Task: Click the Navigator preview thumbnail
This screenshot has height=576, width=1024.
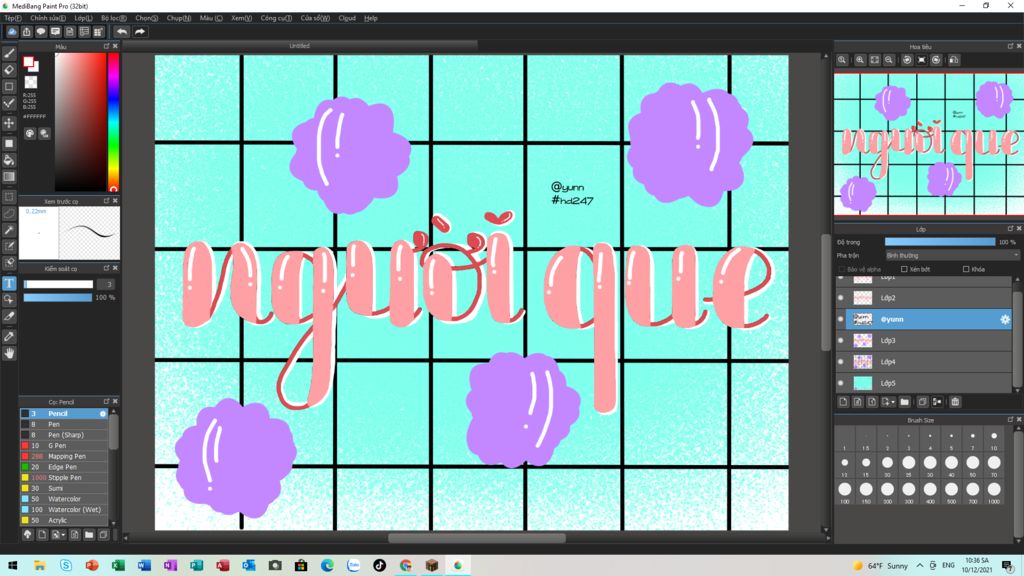Action: (x=929, y=144)
